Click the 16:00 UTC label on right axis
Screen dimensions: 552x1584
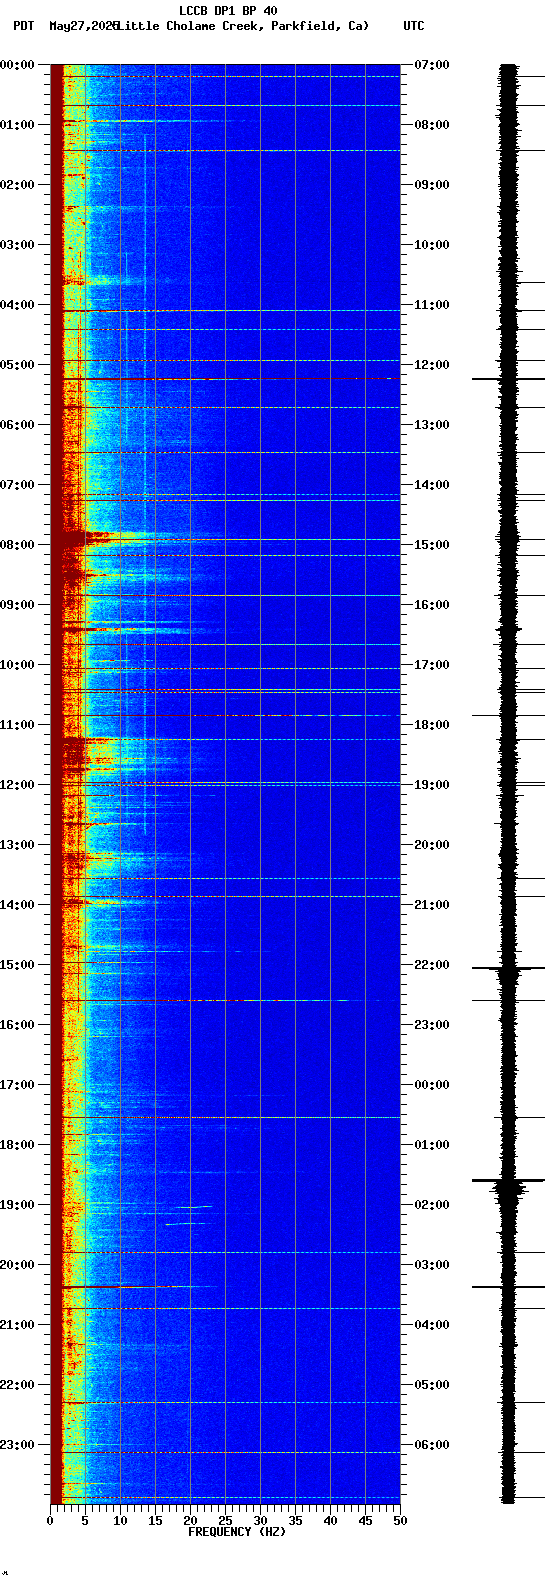(x=432, y=605)
